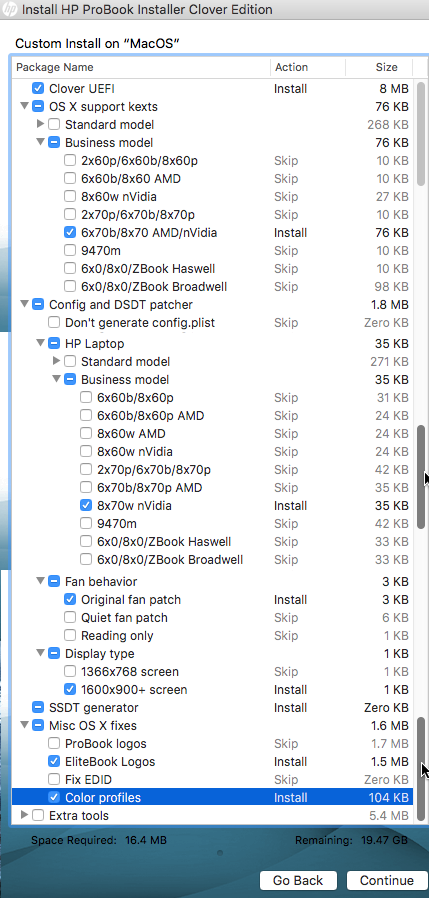Image resolution: width=429 pixels, height=898 pixels.
Task: Enable the Fix EDID checkbox
Action: click(54, 780)
